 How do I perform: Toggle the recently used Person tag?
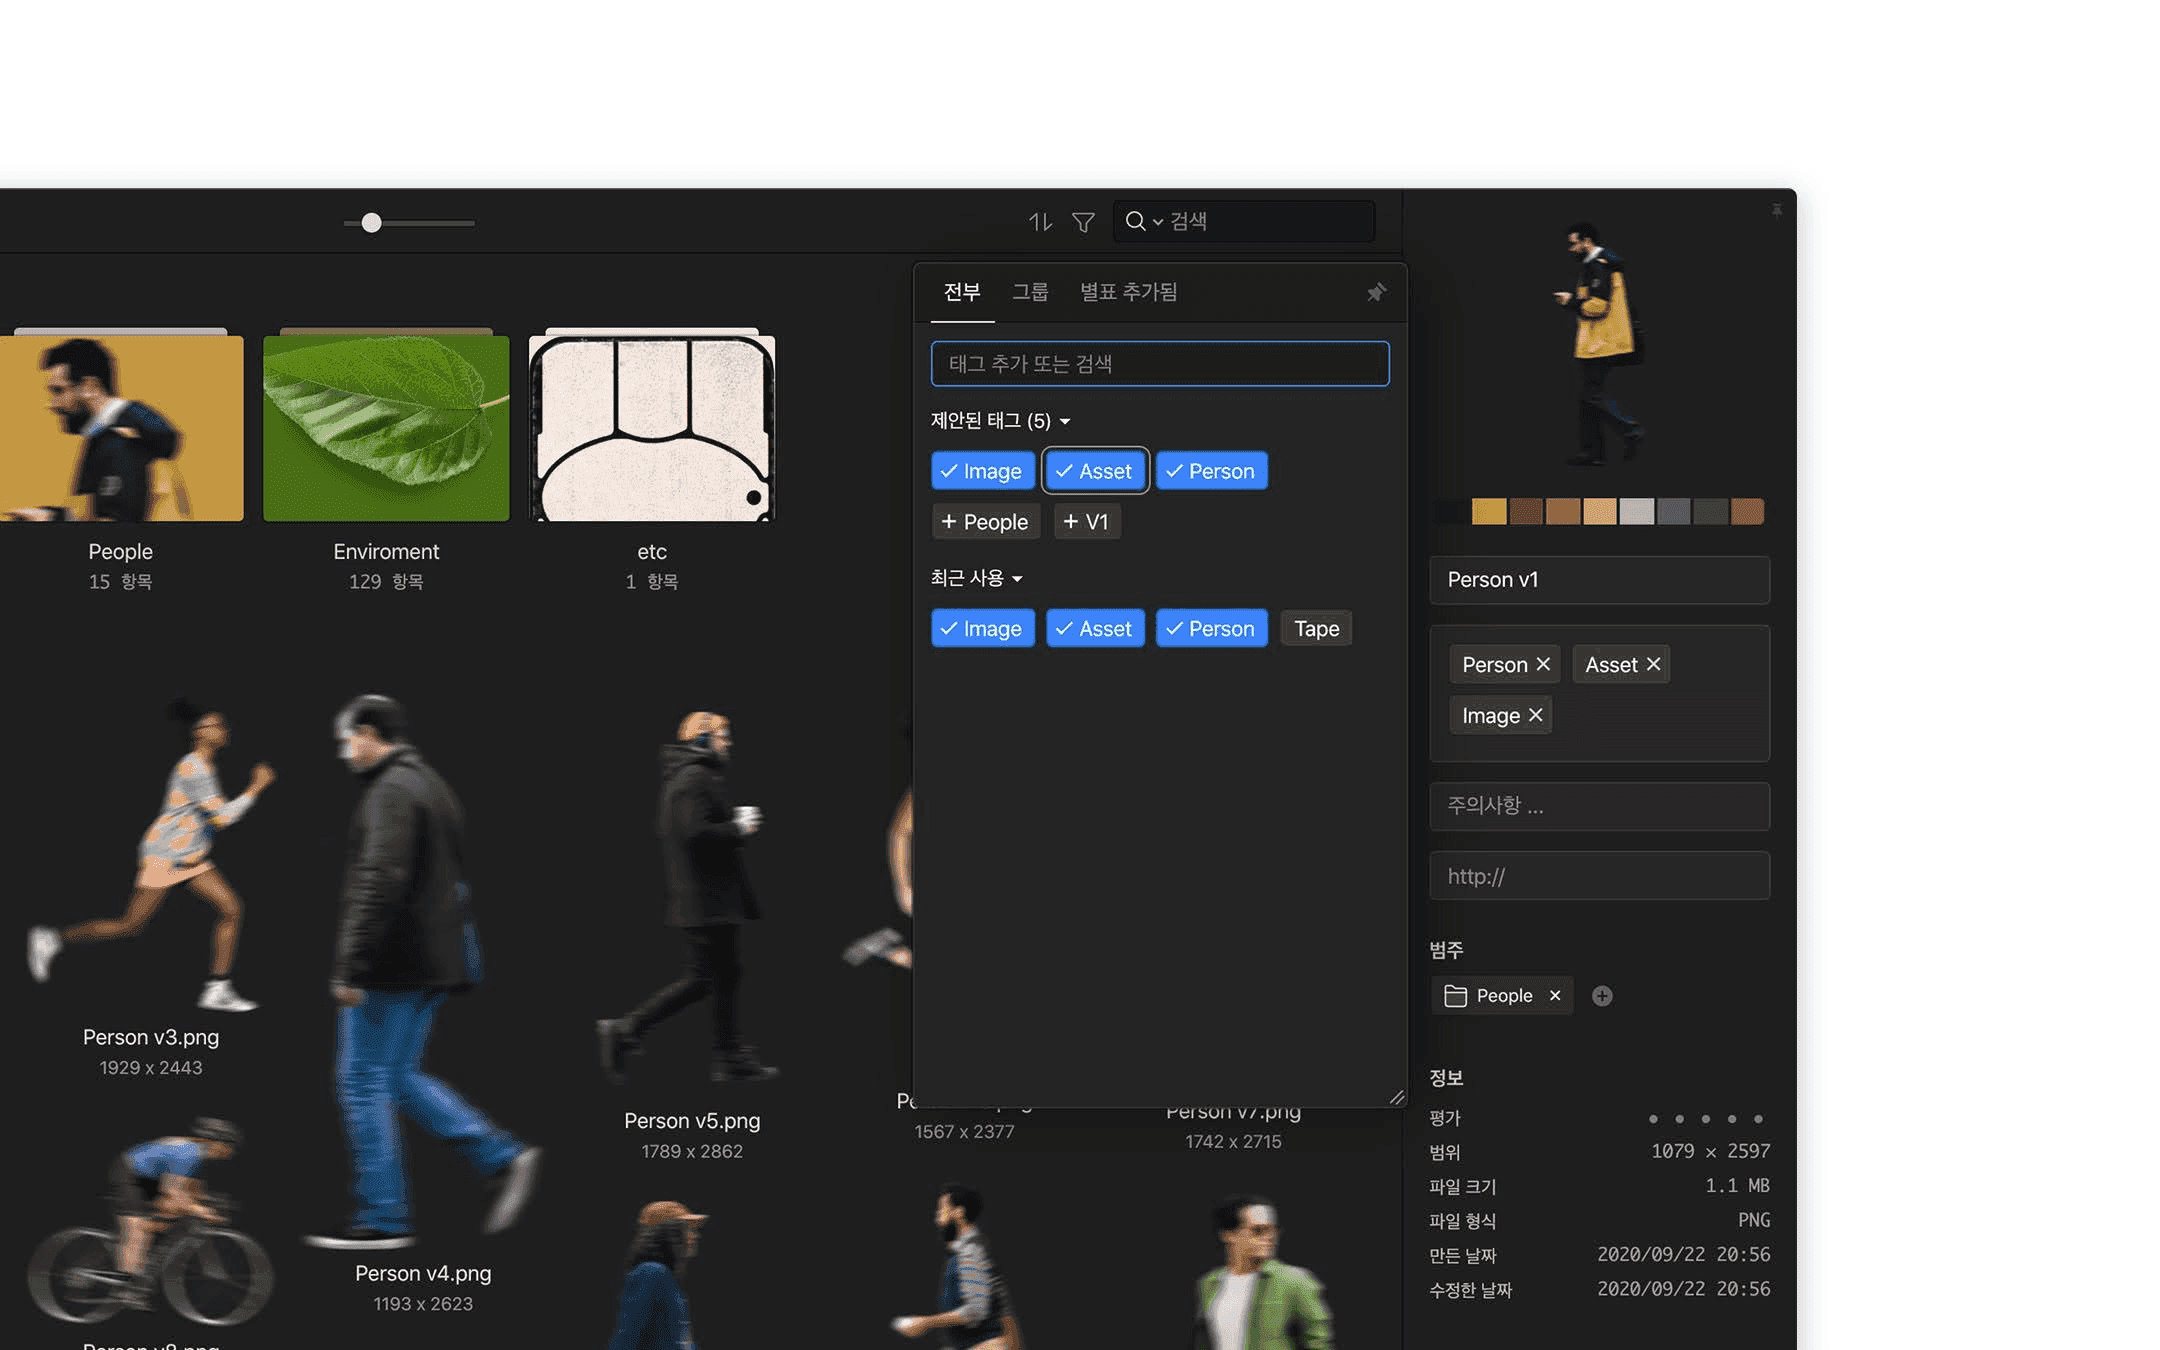point(1211,629)
